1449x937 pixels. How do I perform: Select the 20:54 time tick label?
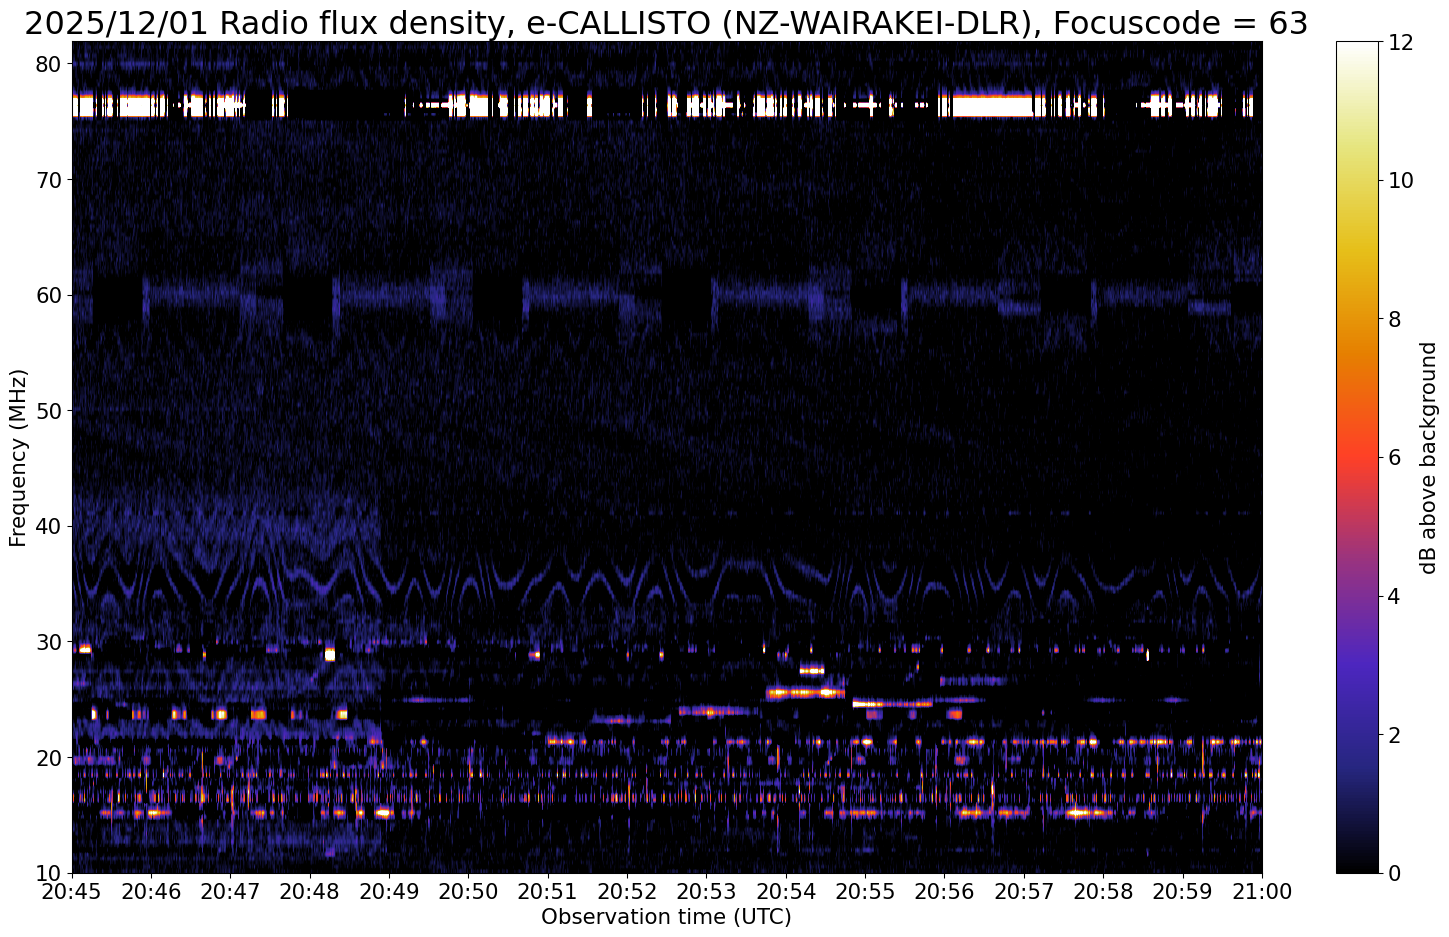pos(786,890)
